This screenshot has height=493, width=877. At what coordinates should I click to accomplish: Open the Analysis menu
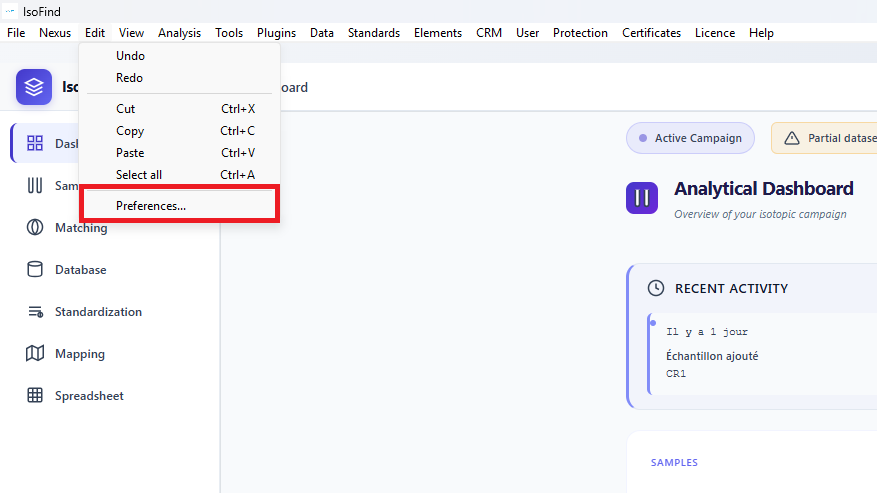tap(179, 33)
